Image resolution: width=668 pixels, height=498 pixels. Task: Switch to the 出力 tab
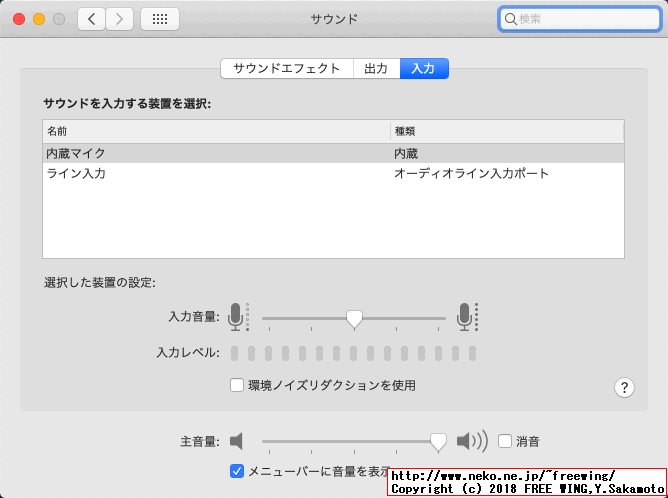[x=376, y=69]
